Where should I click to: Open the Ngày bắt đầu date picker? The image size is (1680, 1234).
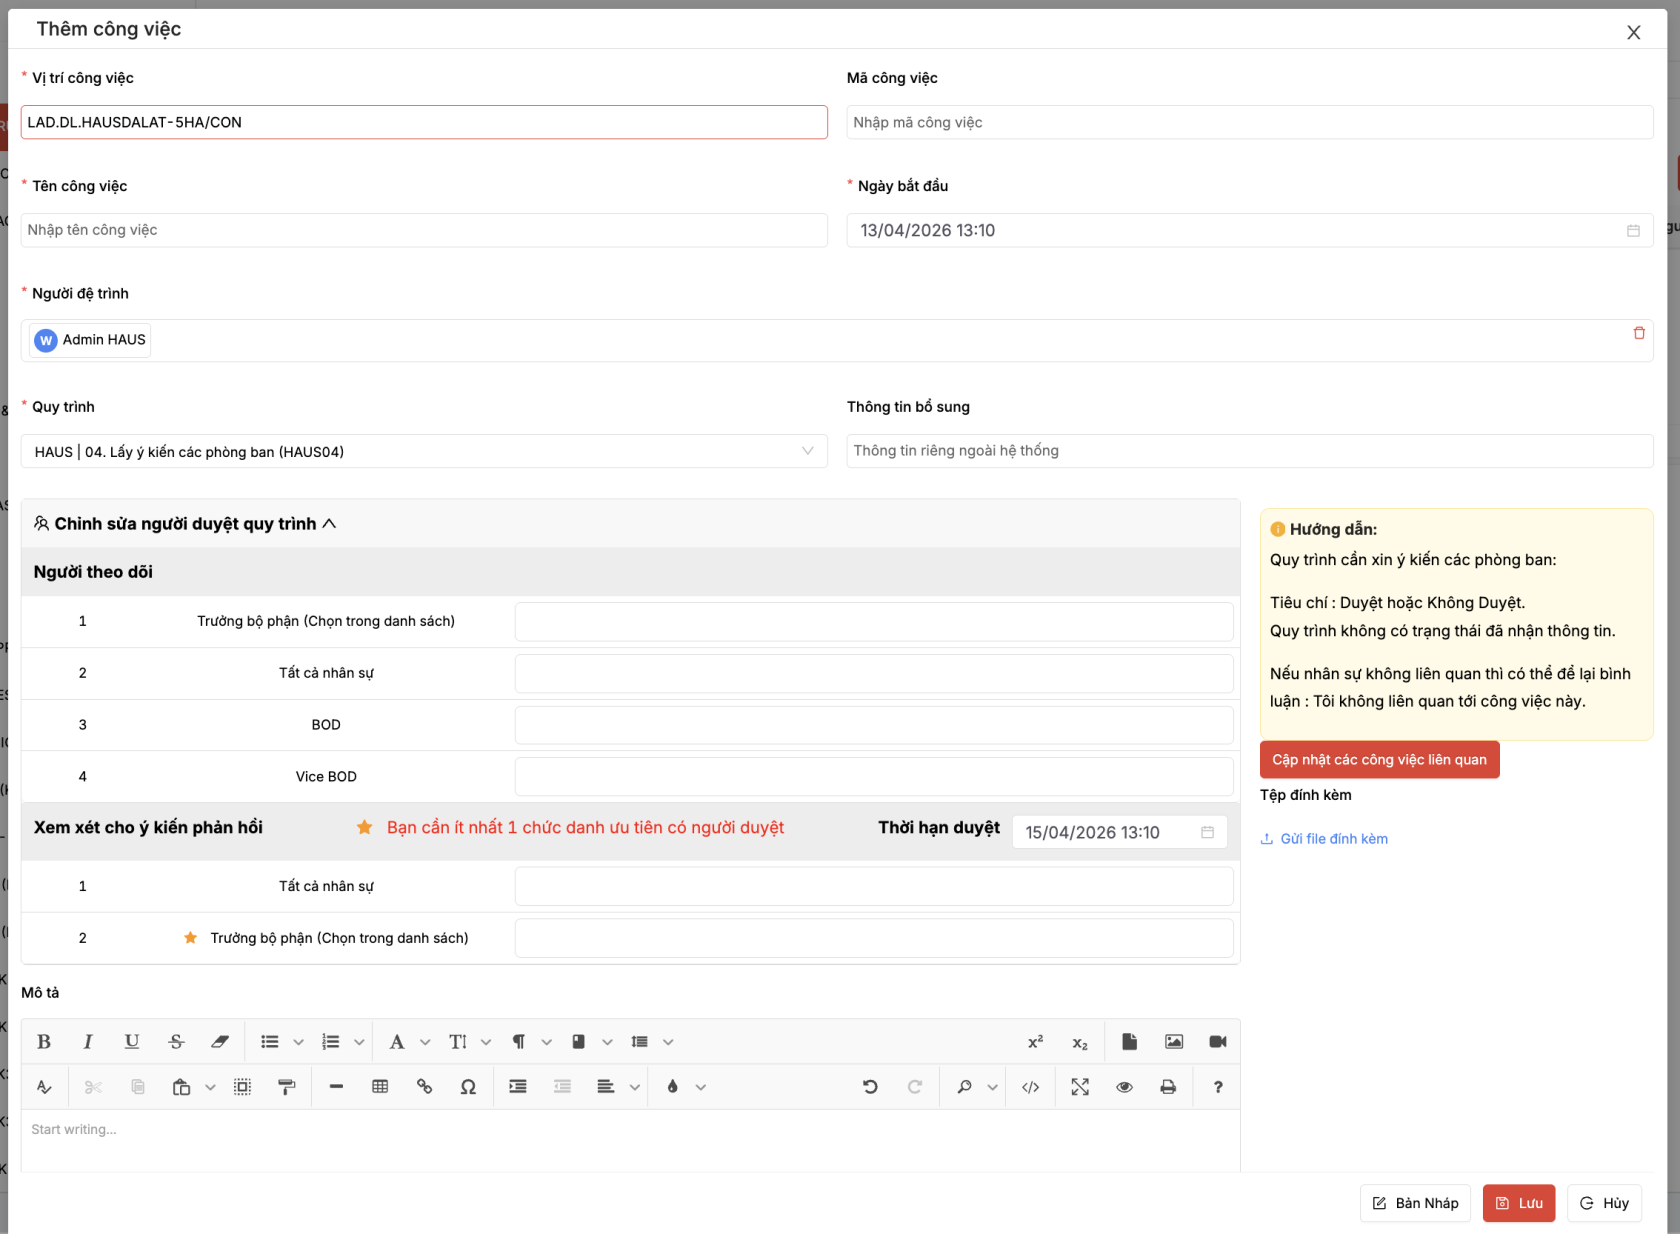[x=1634, y=230]
